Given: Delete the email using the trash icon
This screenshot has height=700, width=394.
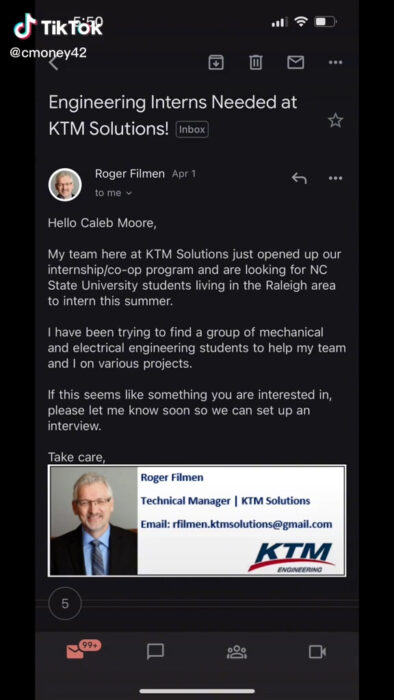Looking at the screenshot, I should pos(256,62).
